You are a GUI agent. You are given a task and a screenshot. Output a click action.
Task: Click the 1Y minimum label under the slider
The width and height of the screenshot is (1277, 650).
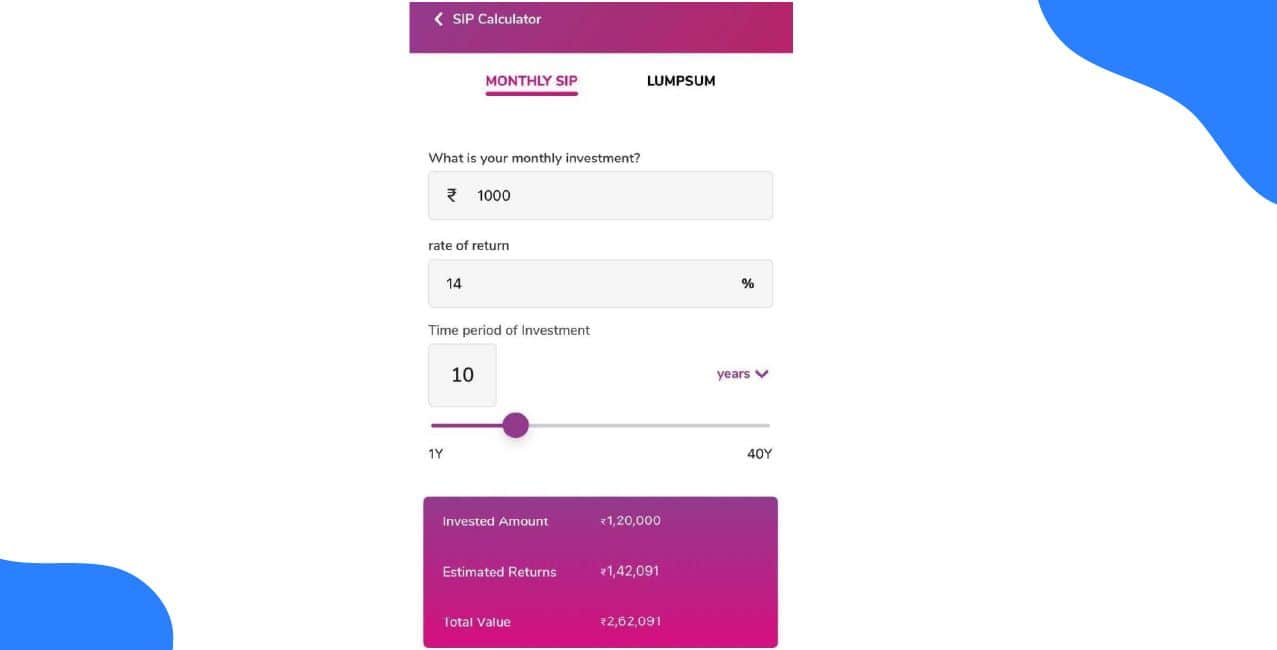click(x=436, y=454)
